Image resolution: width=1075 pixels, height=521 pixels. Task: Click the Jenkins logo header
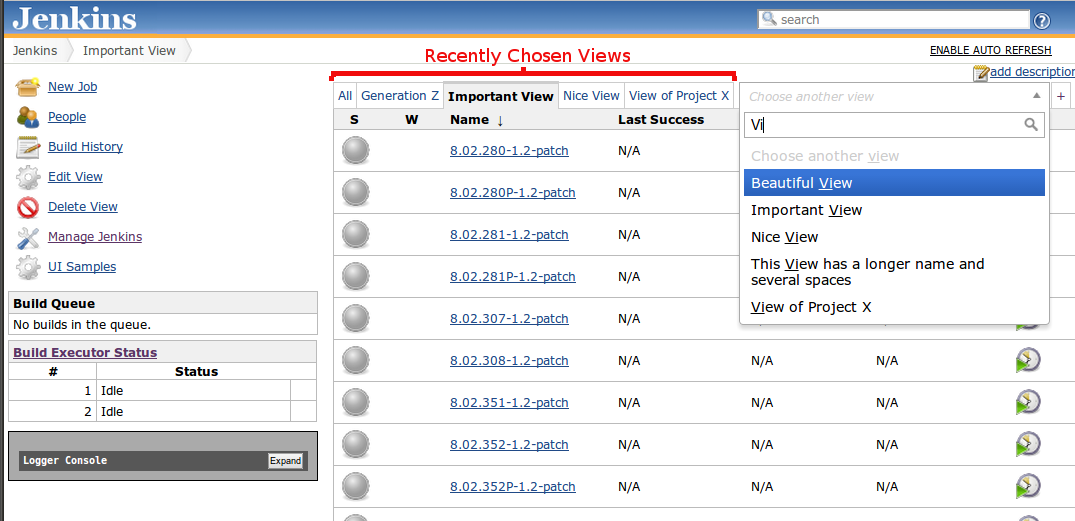coord(74,19)
